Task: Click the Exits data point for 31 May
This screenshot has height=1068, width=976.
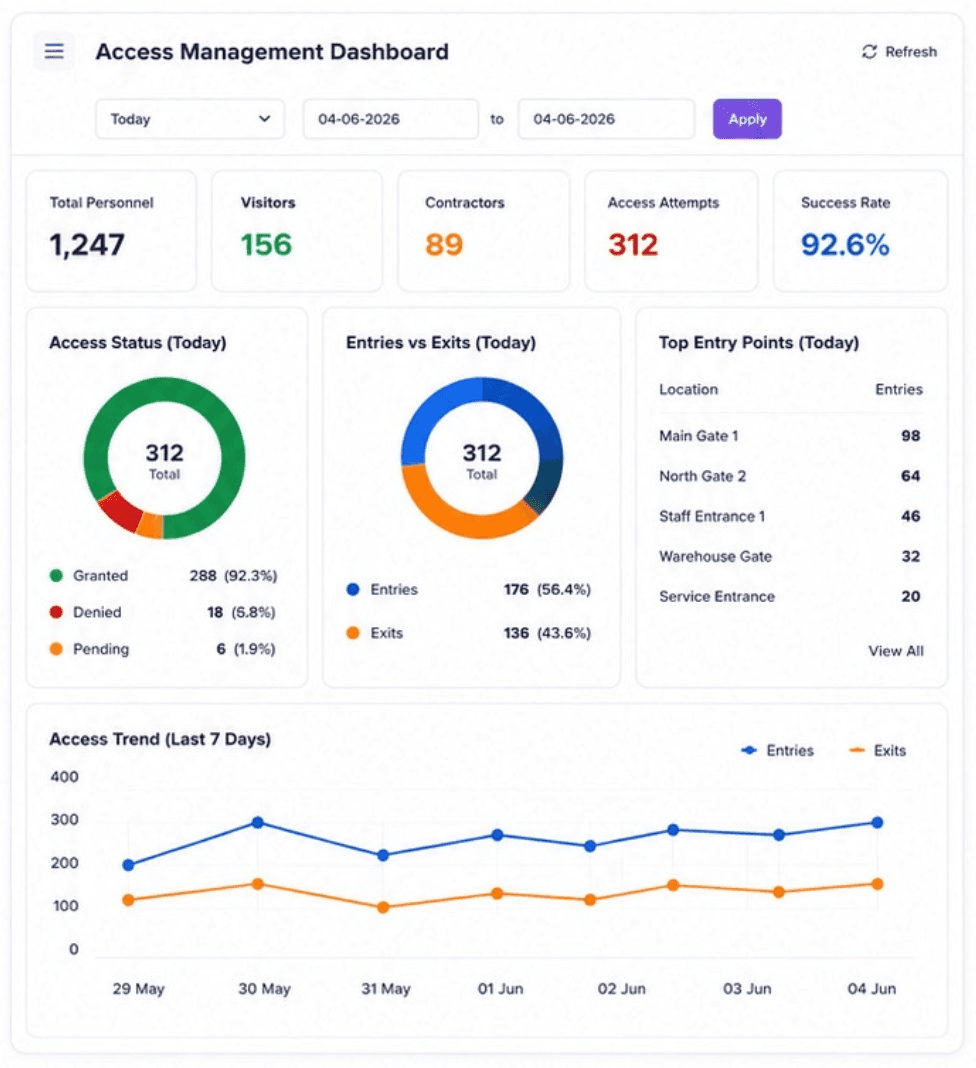Action: coord(383,907)
